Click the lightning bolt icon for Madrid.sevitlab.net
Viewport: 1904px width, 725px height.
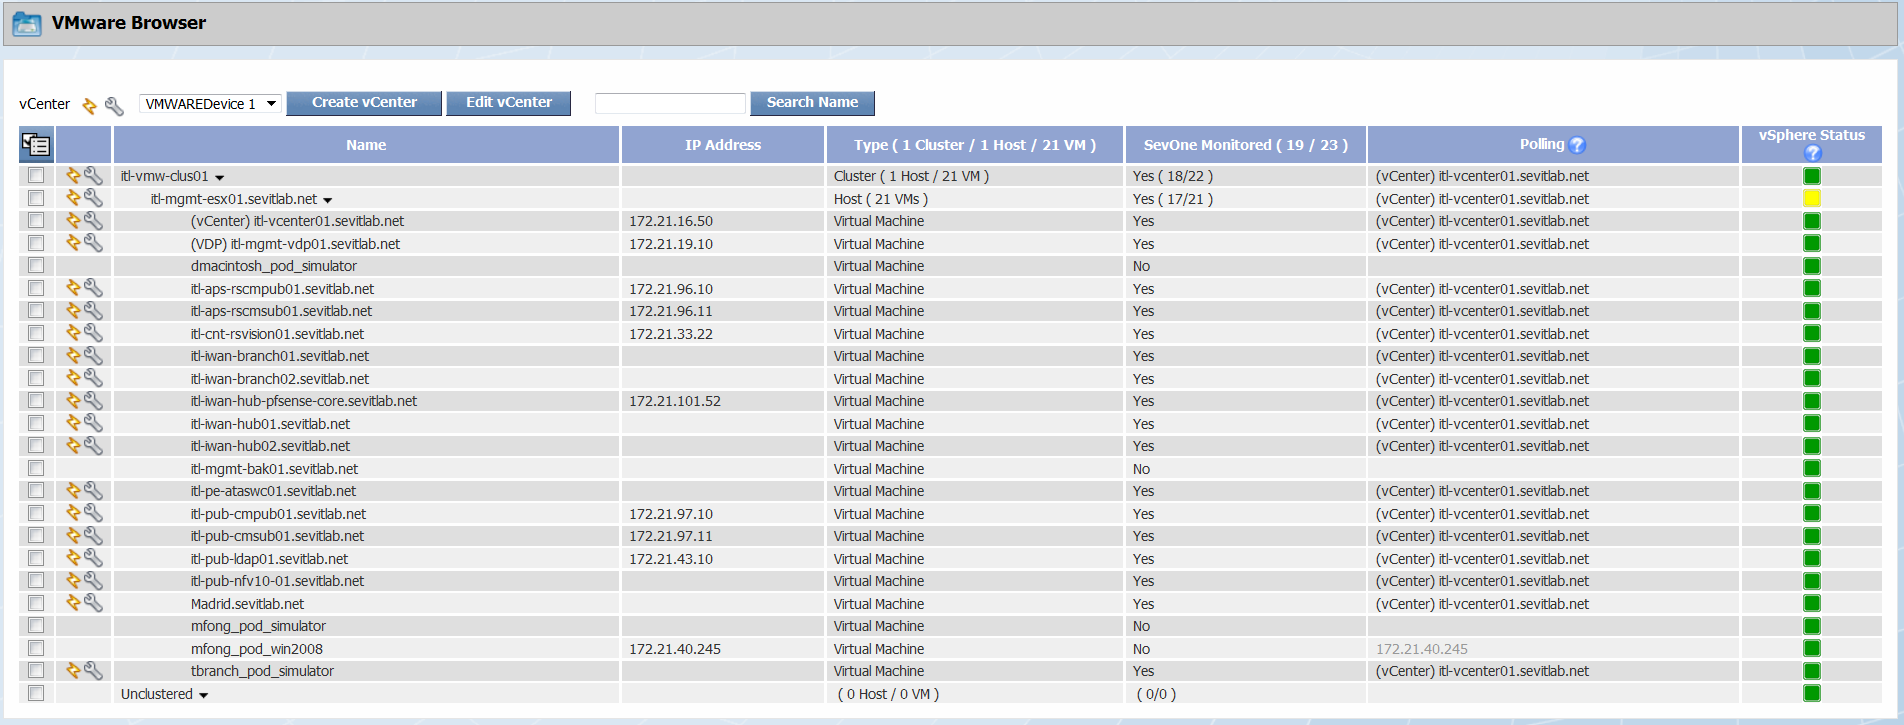73,603
